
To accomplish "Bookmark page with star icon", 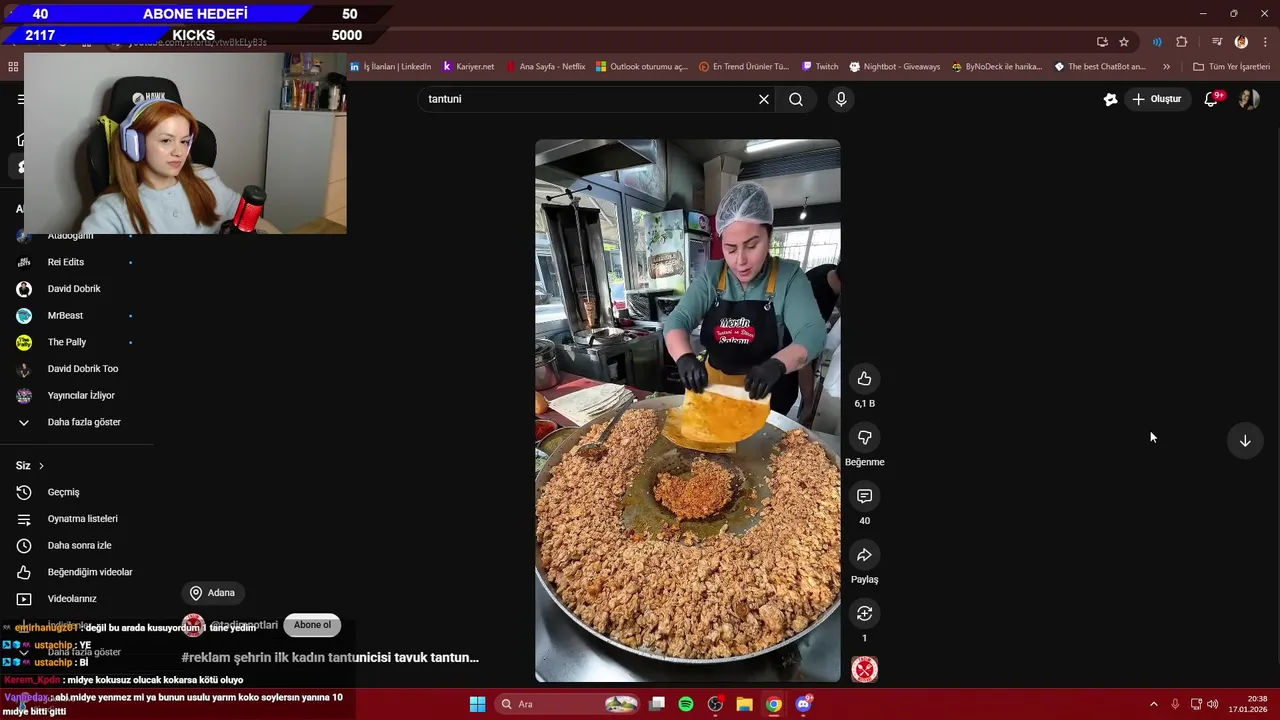I will [1124, 42].
